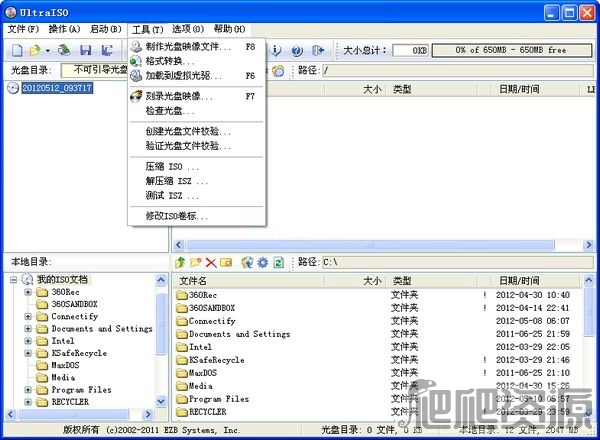
Task: Click the 大小总计 0KB field
Action: coord(411,50)
